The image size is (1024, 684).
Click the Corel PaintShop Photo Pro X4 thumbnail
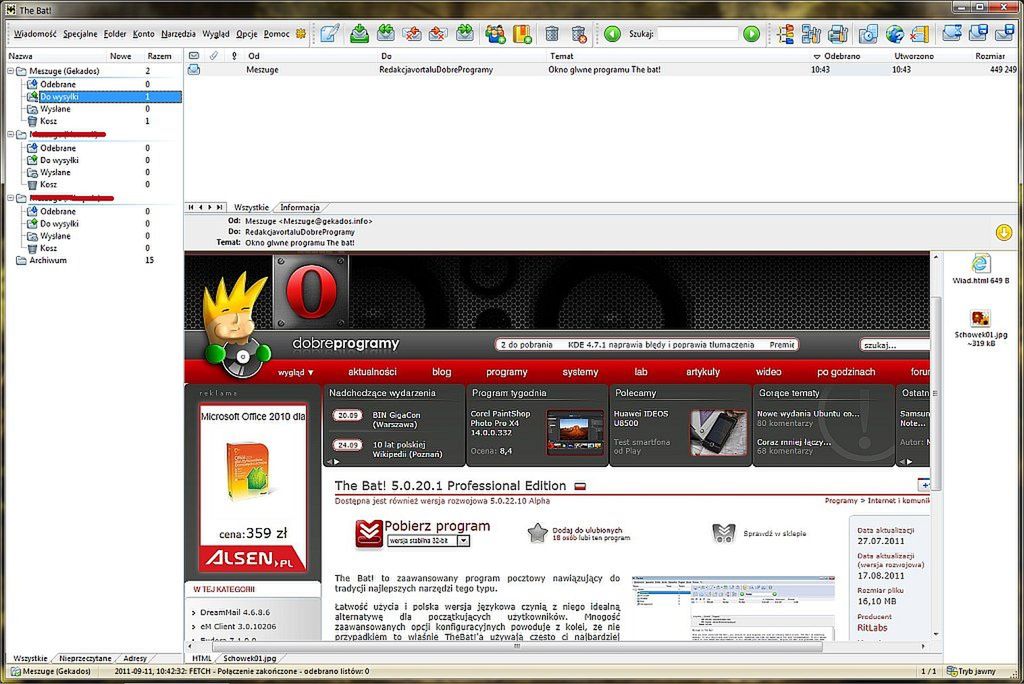tap(575, 432)
